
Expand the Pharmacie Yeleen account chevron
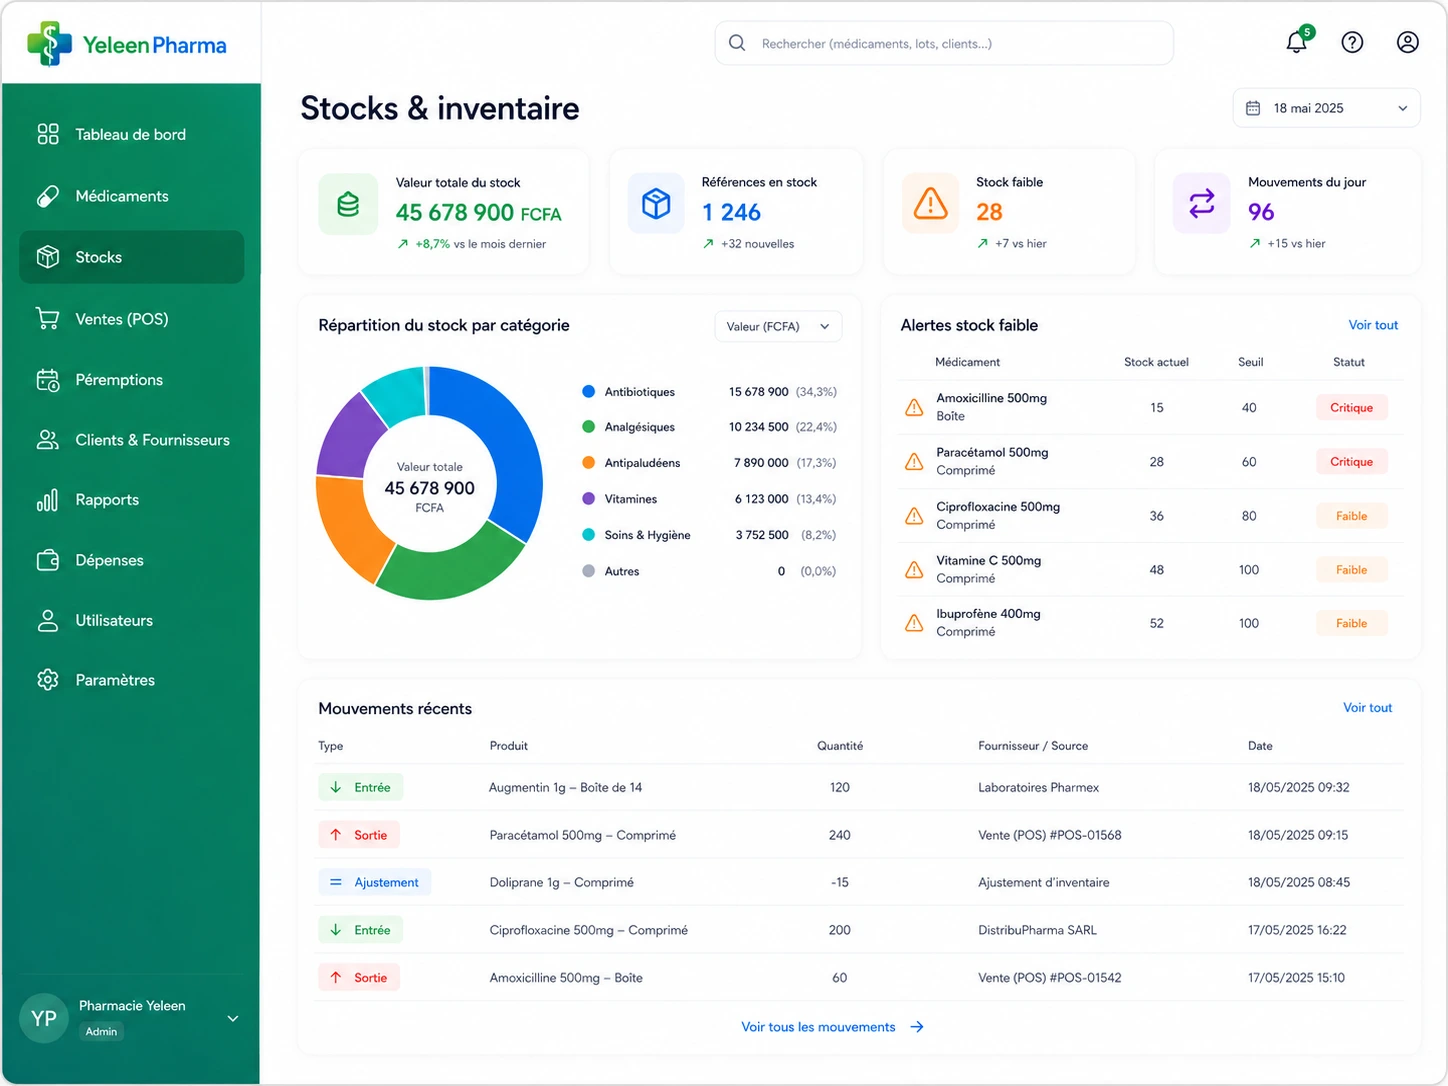233,1018
